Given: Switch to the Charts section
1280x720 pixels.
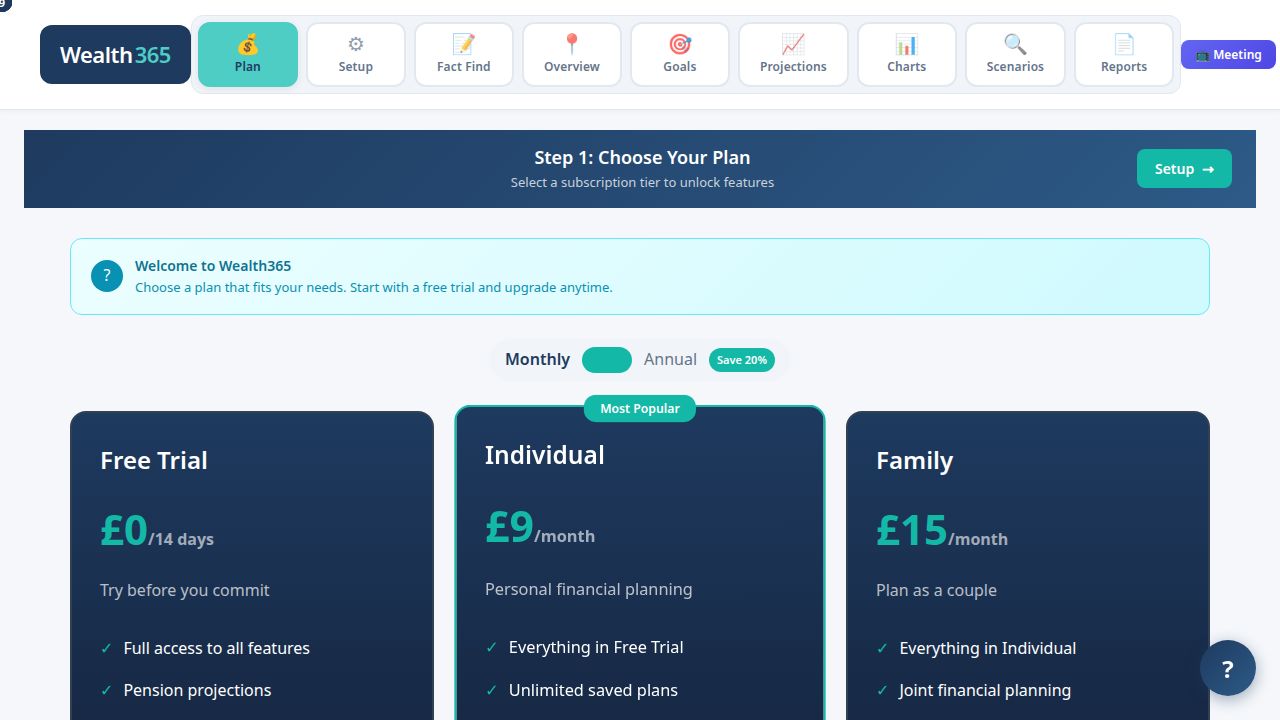Looking at the screenshot, I should [x=906, y=54].
